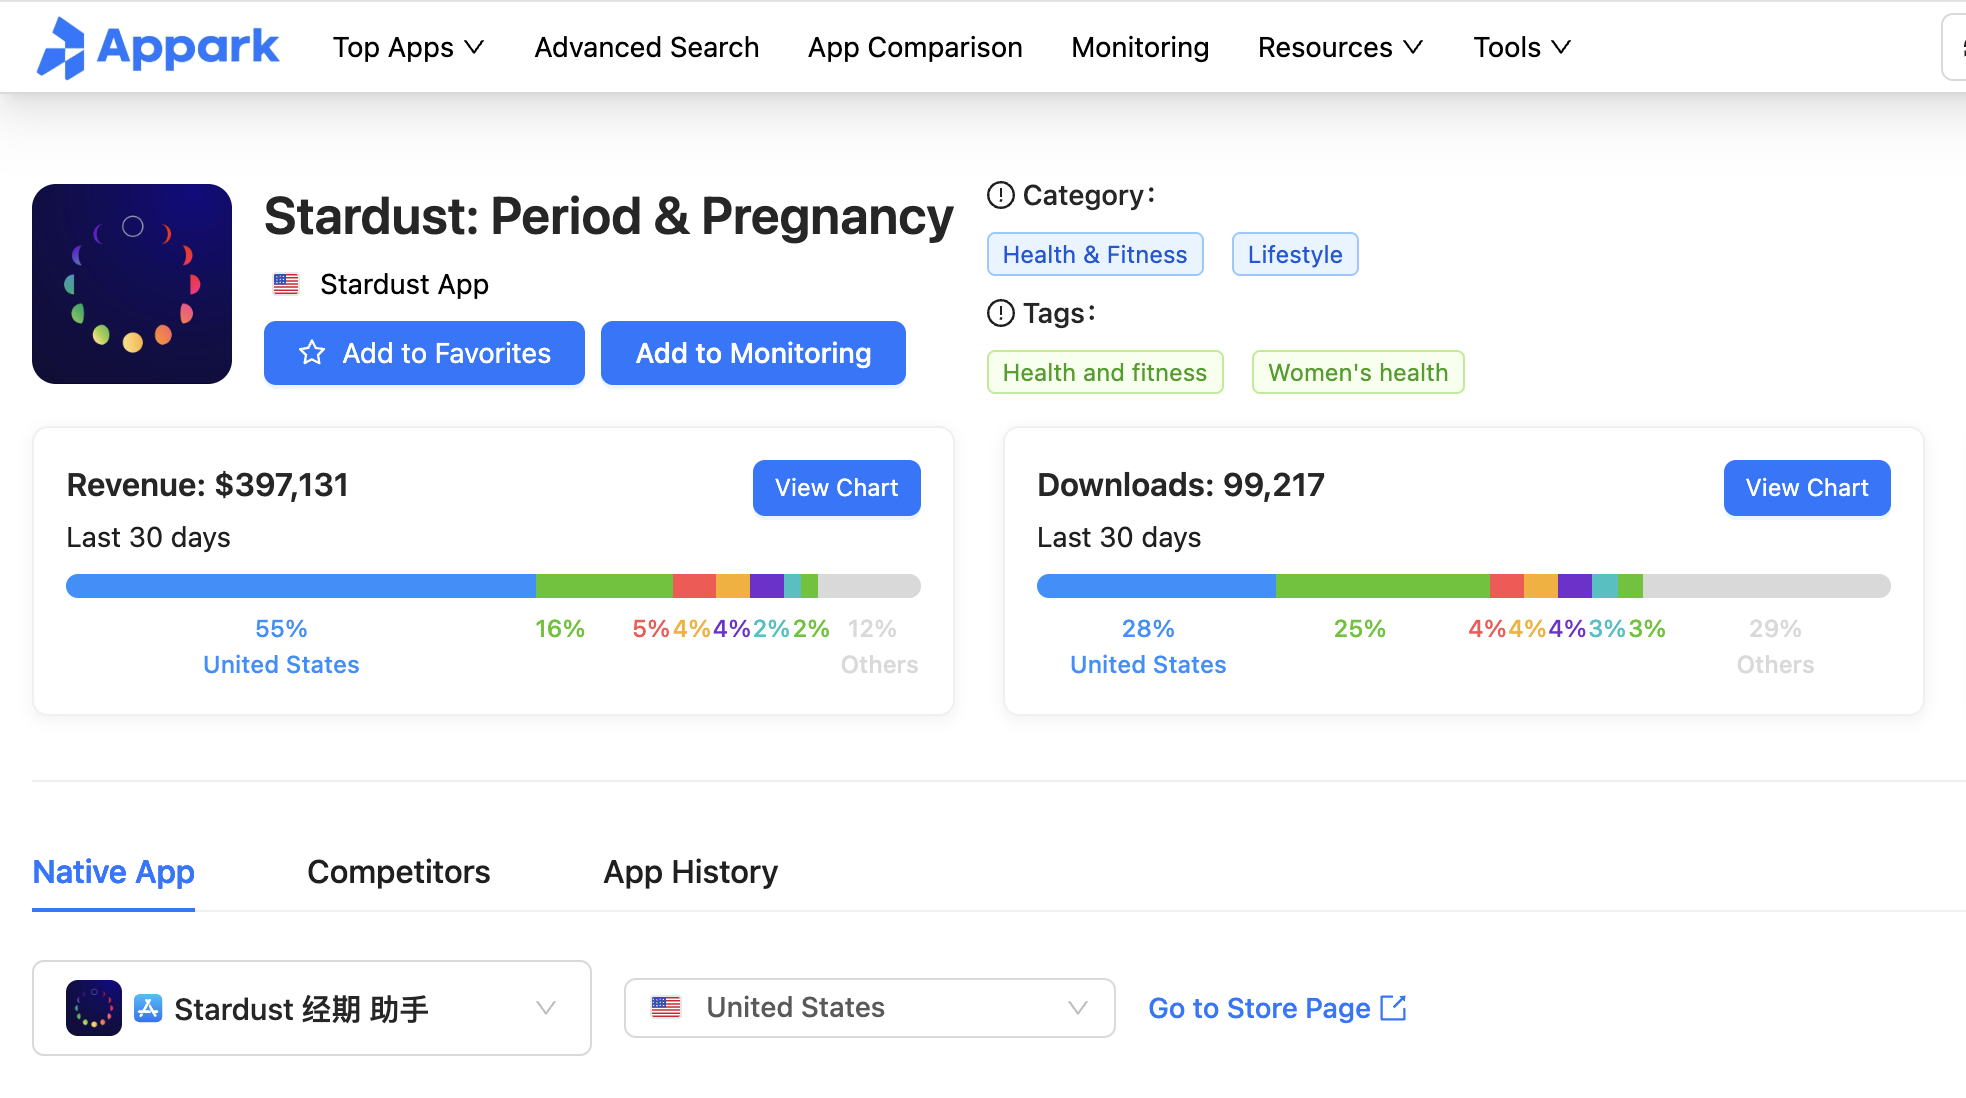Click the blue United States revenue bar segment
This screenshot has width=1966, height=1098.
tap(300, 586)
